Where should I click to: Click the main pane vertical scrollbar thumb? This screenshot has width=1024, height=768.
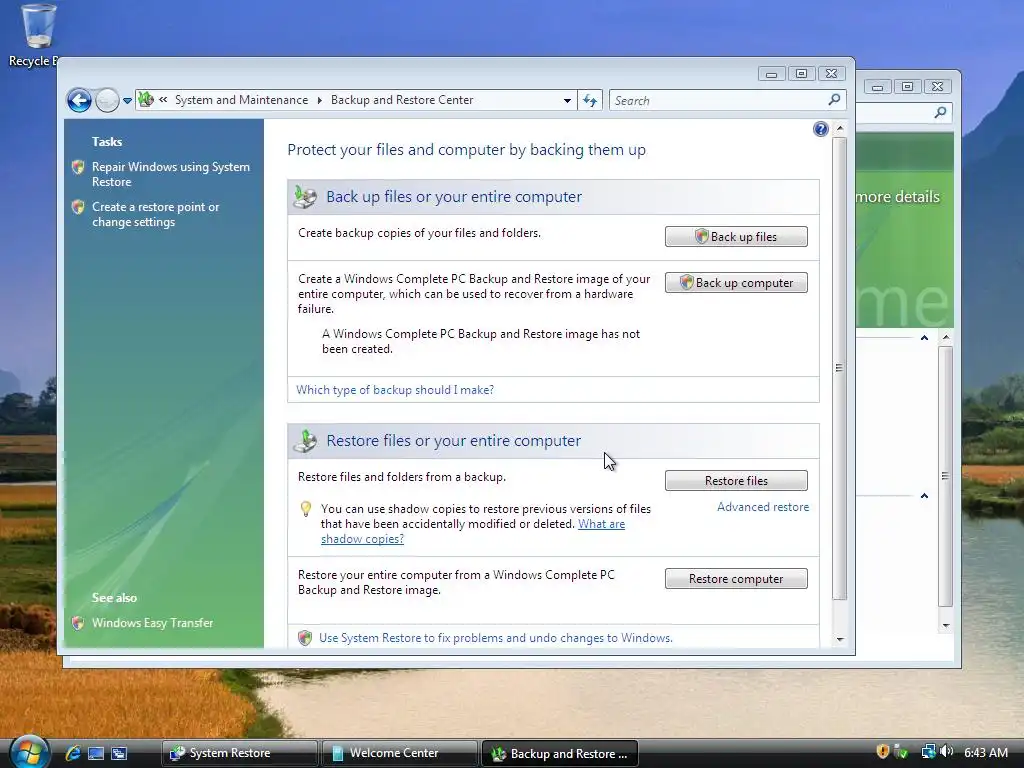840,368
